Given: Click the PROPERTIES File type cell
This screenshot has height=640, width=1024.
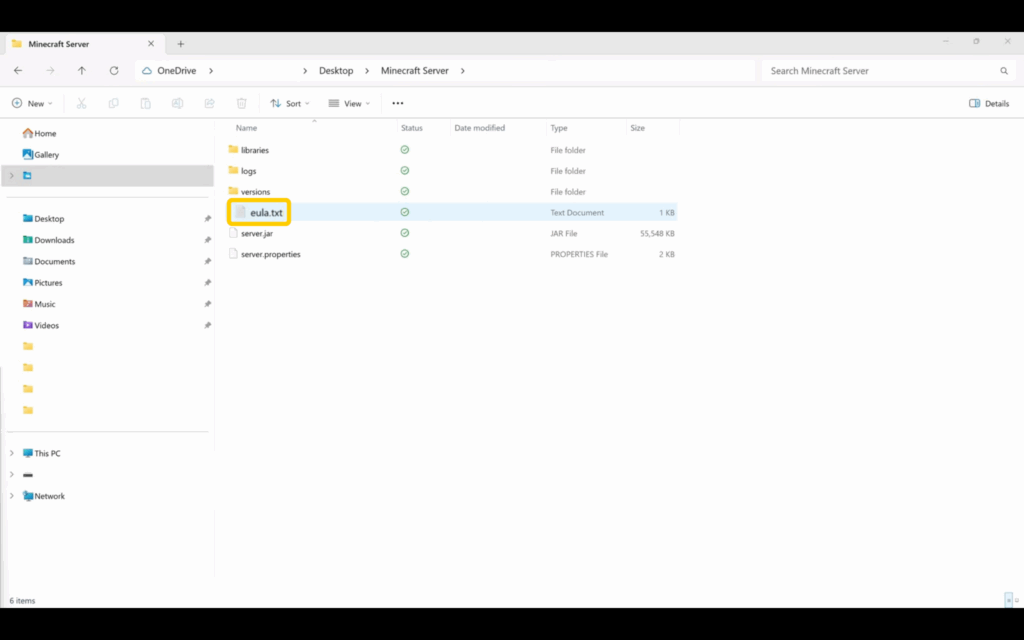Looking at the screenshot, I should pyautogui.click(x=579, y=254).
